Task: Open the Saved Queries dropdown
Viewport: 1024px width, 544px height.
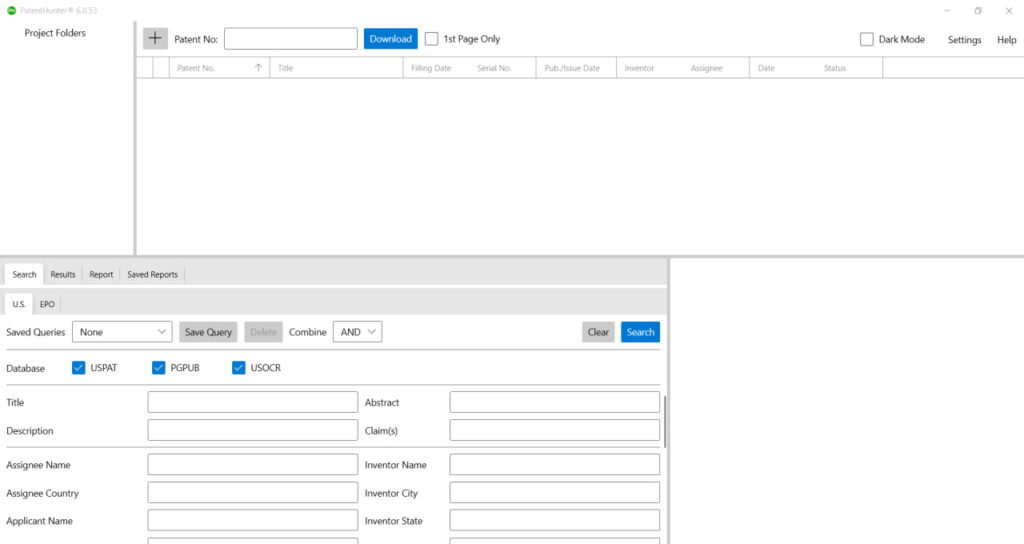Action: (122, 332)
